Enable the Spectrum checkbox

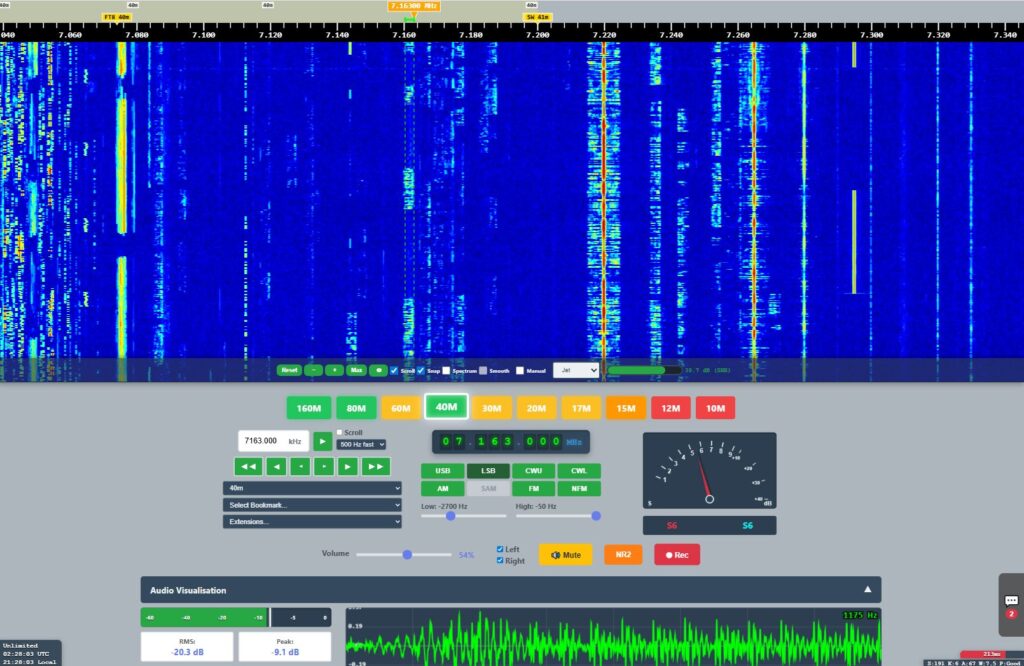[x=446, y=370]
